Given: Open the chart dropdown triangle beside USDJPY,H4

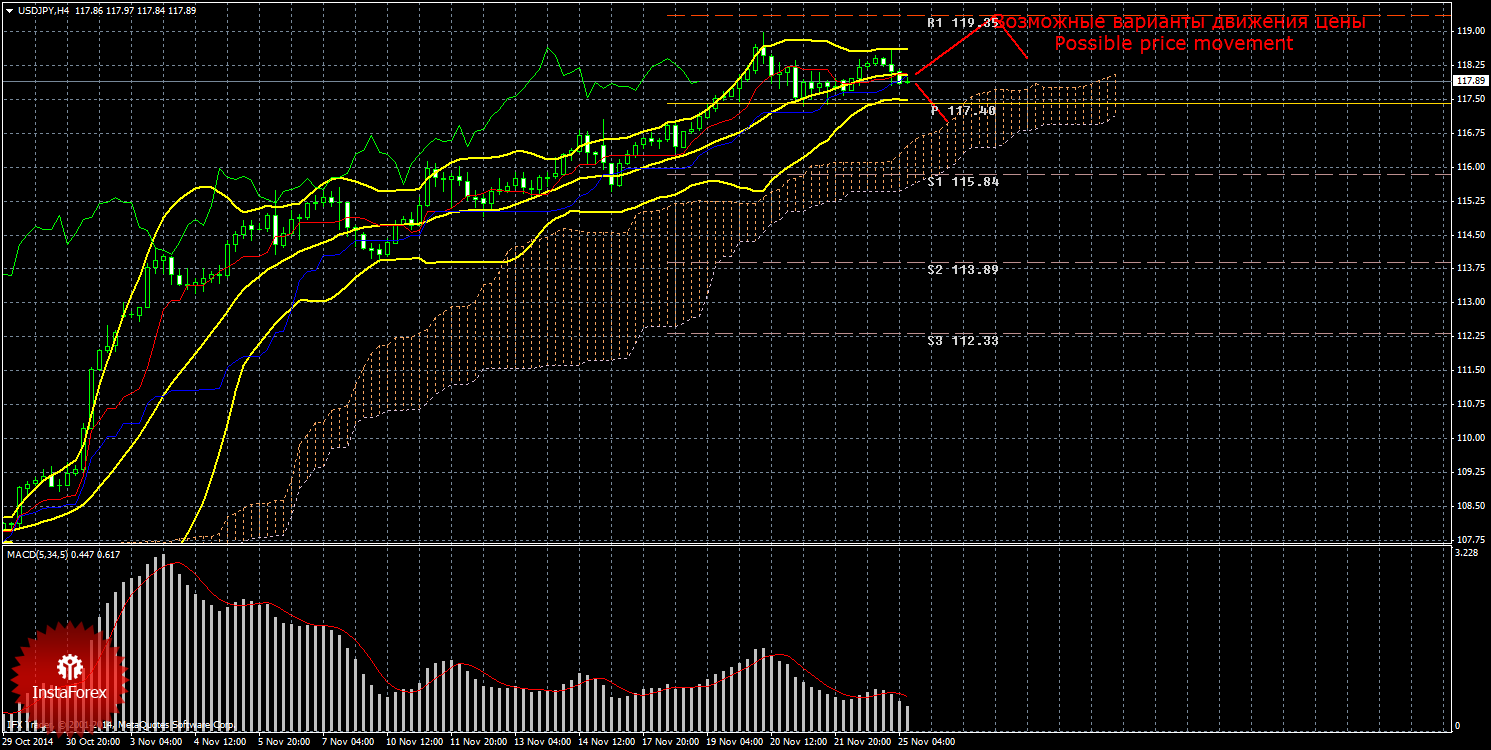Looking at the screenshot, I should coord(8,10).
